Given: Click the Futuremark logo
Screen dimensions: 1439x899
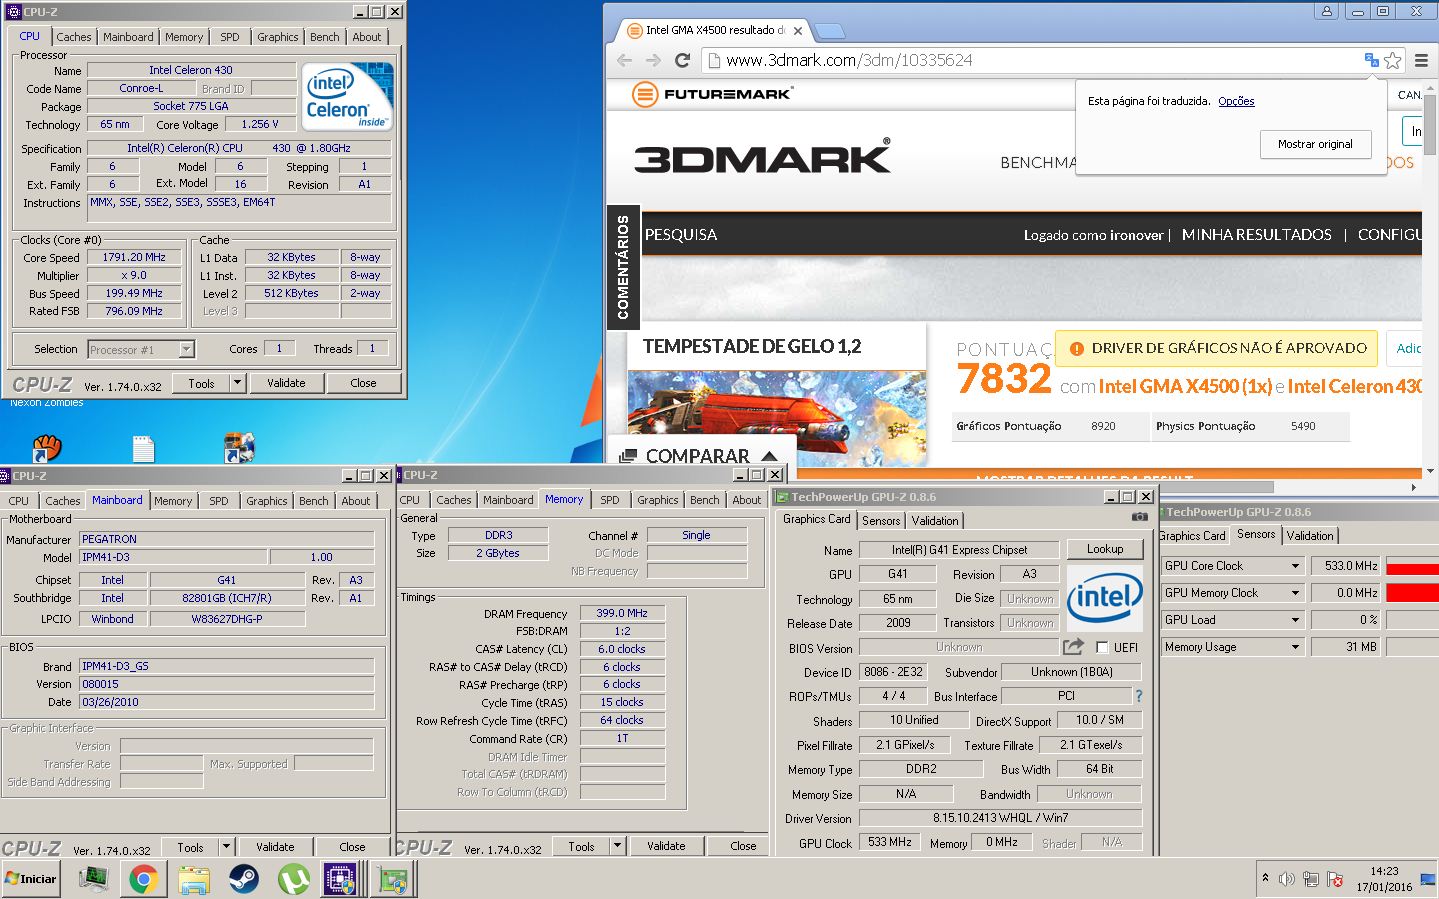Looking at the screenshot, I should [712, 94].
